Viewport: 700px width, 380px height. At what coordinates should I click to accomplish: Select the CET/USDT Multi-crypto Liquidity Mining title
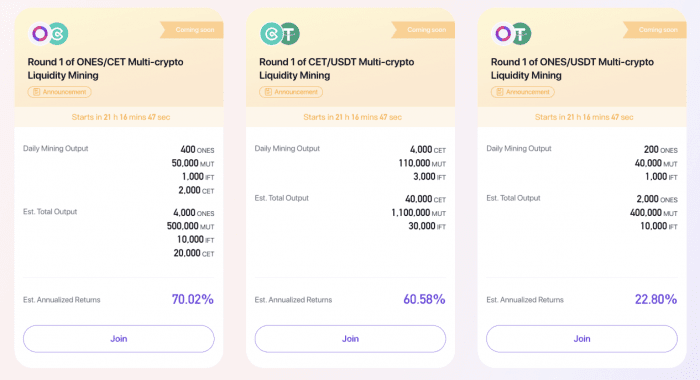tap(337, 68)
